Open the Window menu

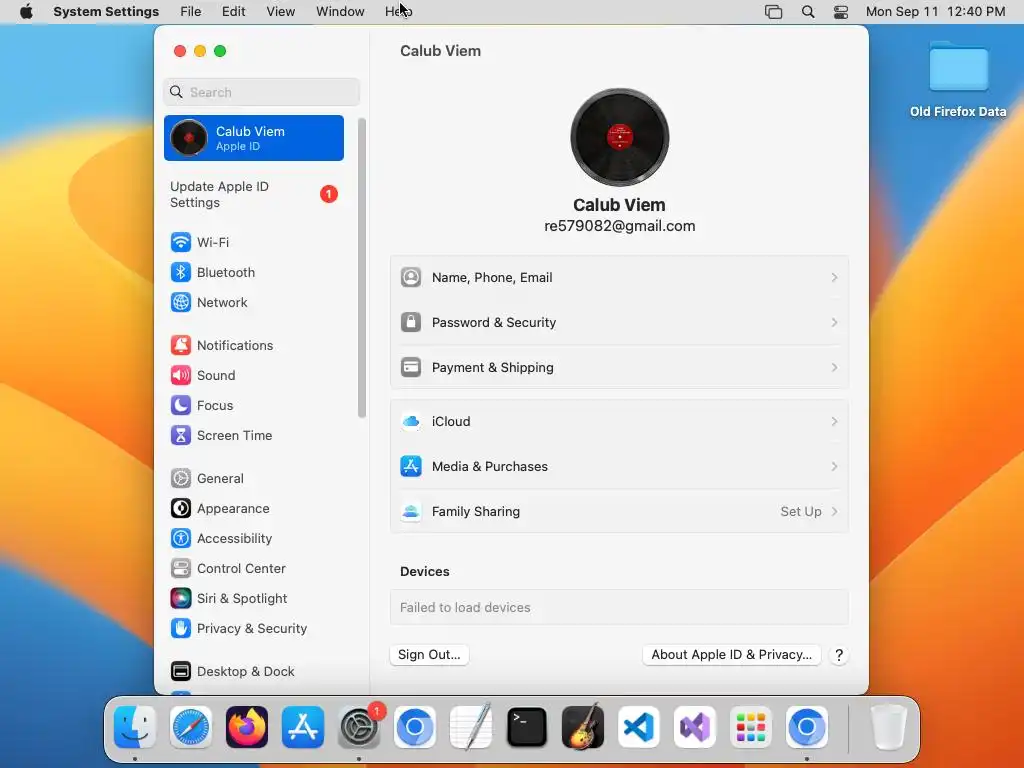(340, 12)
